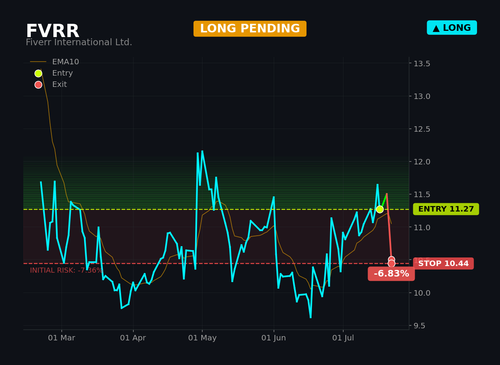This screenshot has height=365, width=500.
Task: Click the ENTRY 11.27 price label
Action: [x=446, y=209]
